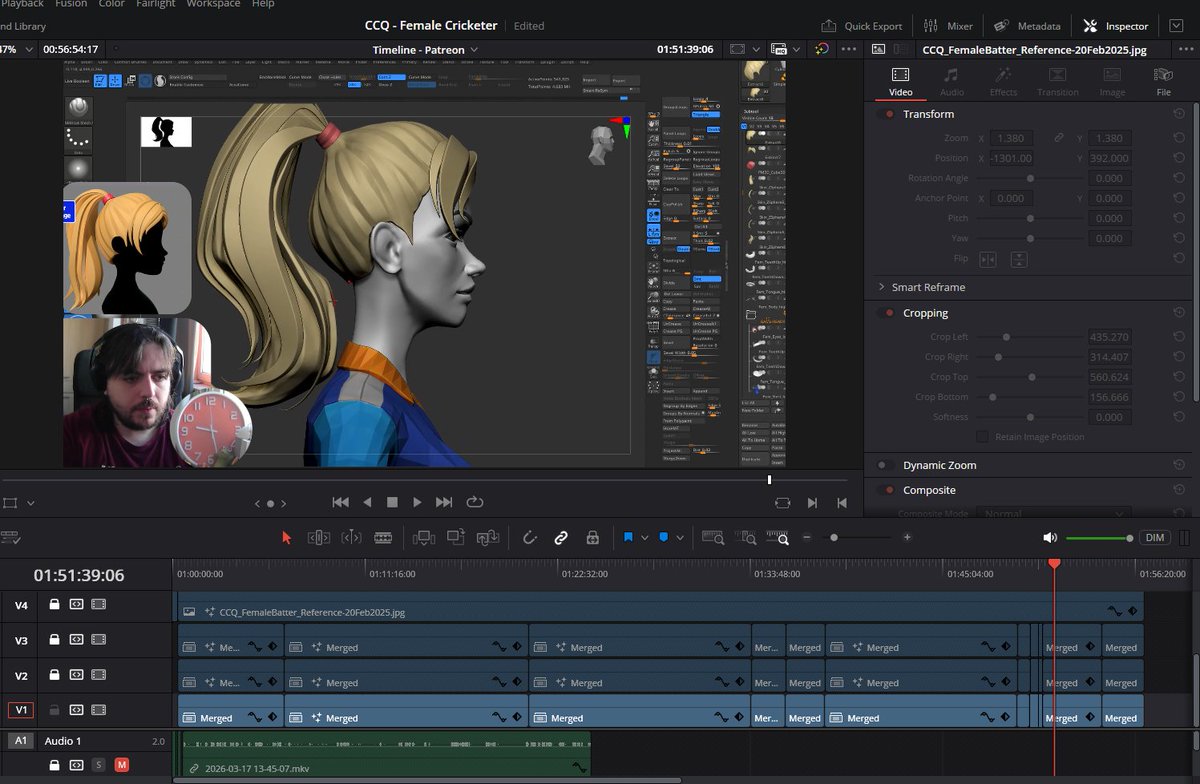Click the Loop playback button
Viewport: 1200px width, 784px height.
point(474,502)
